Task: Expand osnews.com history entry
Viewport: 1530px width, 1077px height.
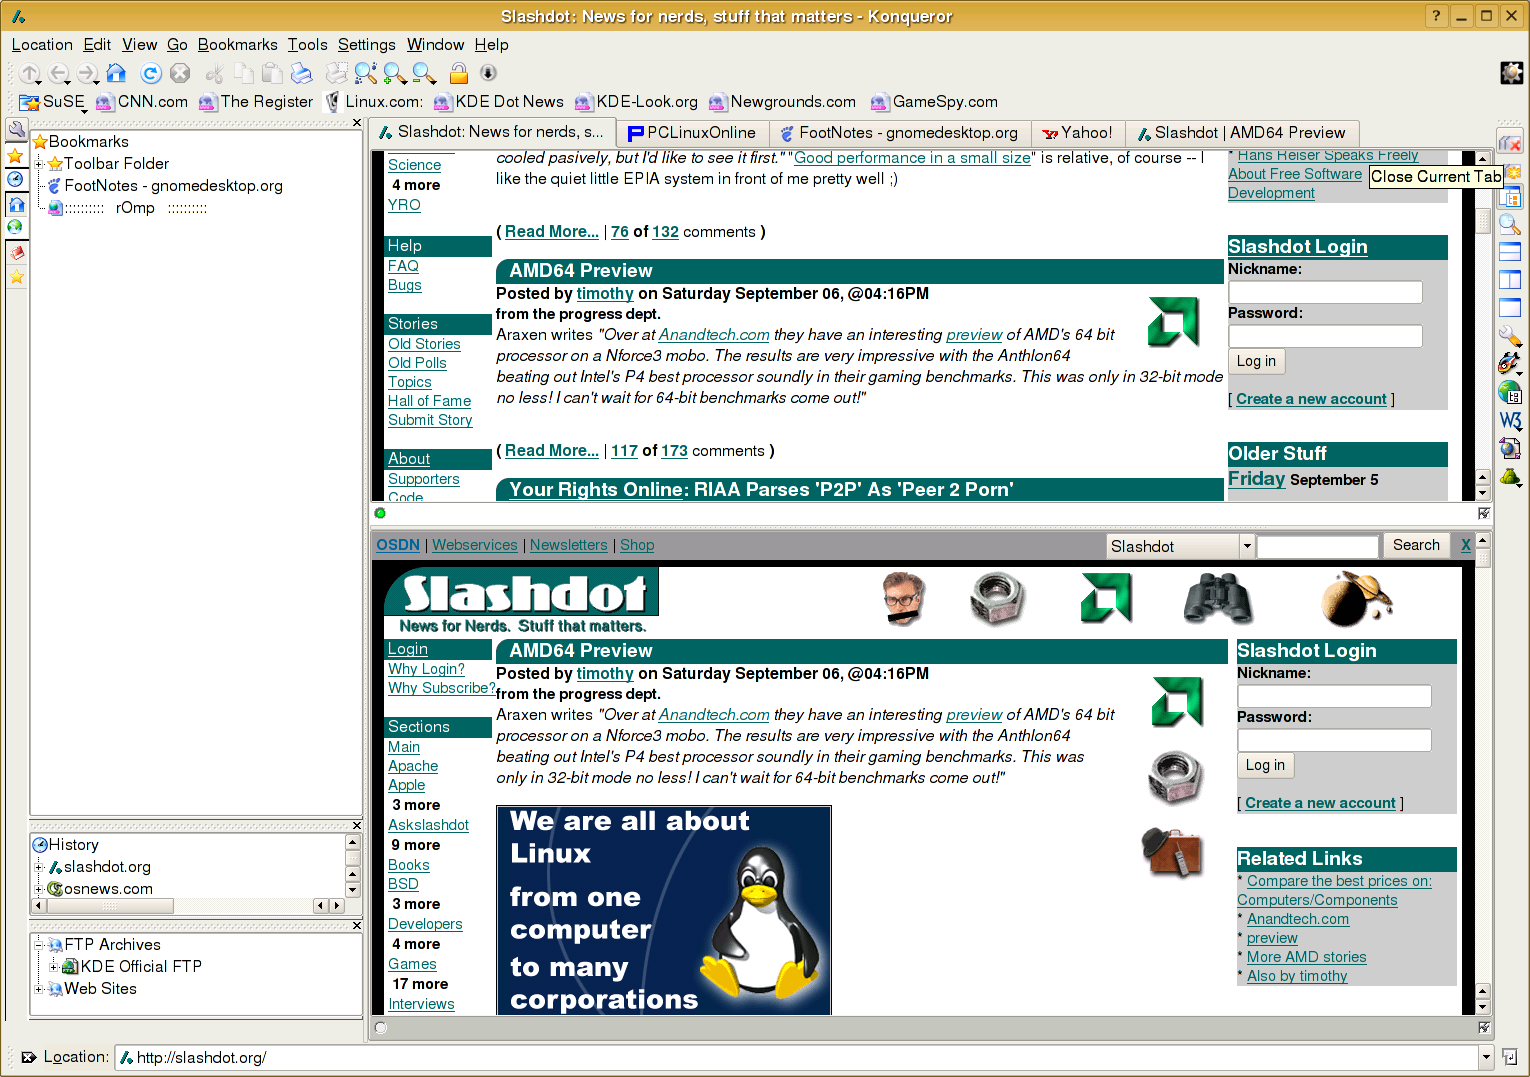Action: click(x=39, y=889)
